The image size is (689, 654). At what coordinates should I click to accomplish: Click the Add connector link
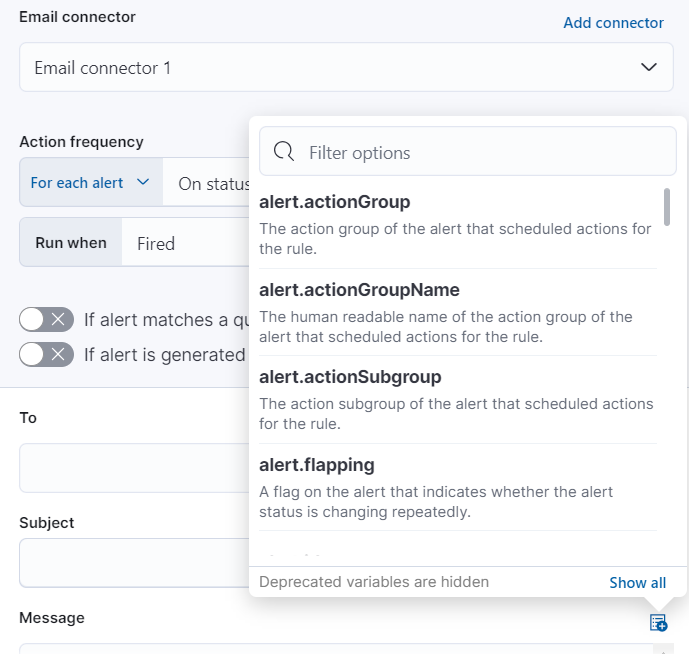pos(613,23)
